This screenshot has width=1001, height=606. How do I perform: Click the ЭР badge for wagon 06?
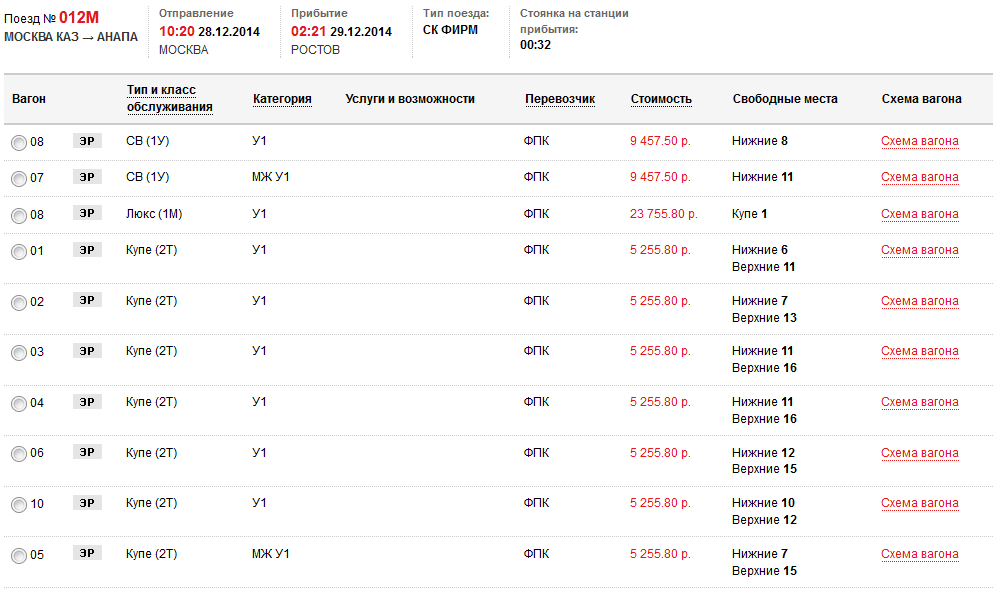point(87,452)
